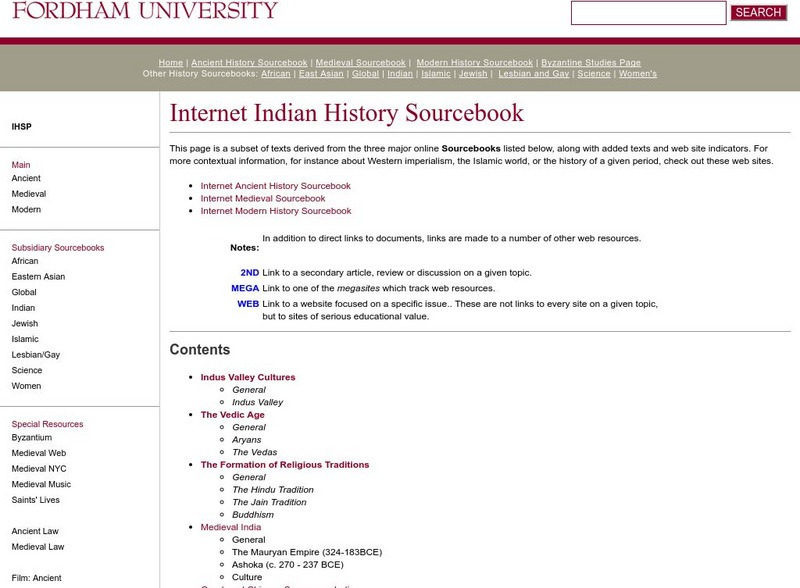Click IHSP in the sidebar
Image resolution: width=800 pixels, height=588 pixels.
point(21,127)
